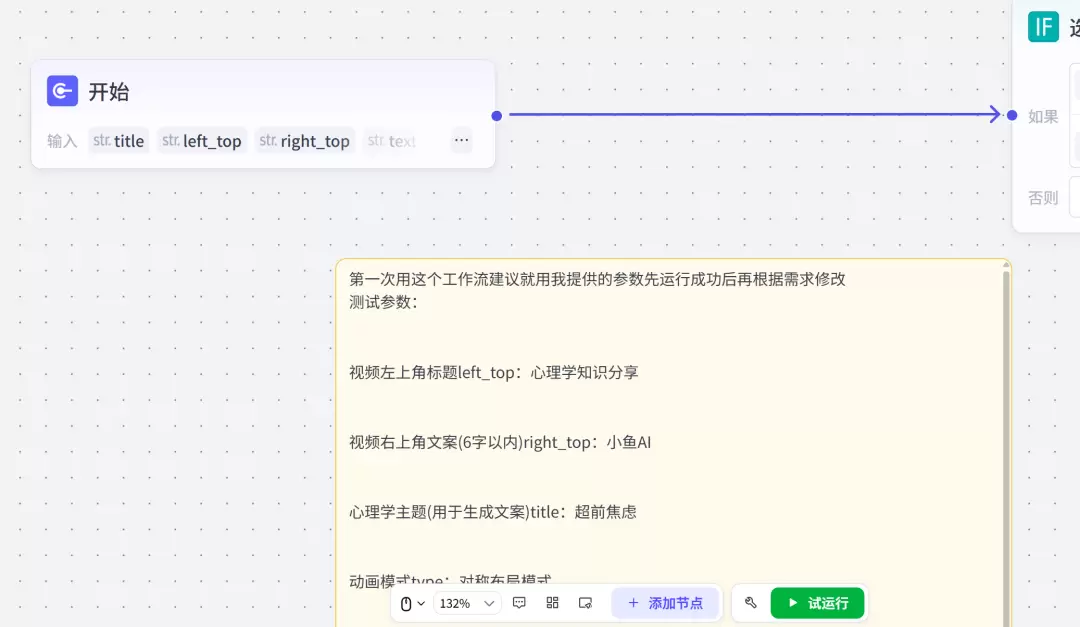Screen dimensions: 1080x627
Task: Click the title input tag on 开始 node
Action: pos(118,141)
